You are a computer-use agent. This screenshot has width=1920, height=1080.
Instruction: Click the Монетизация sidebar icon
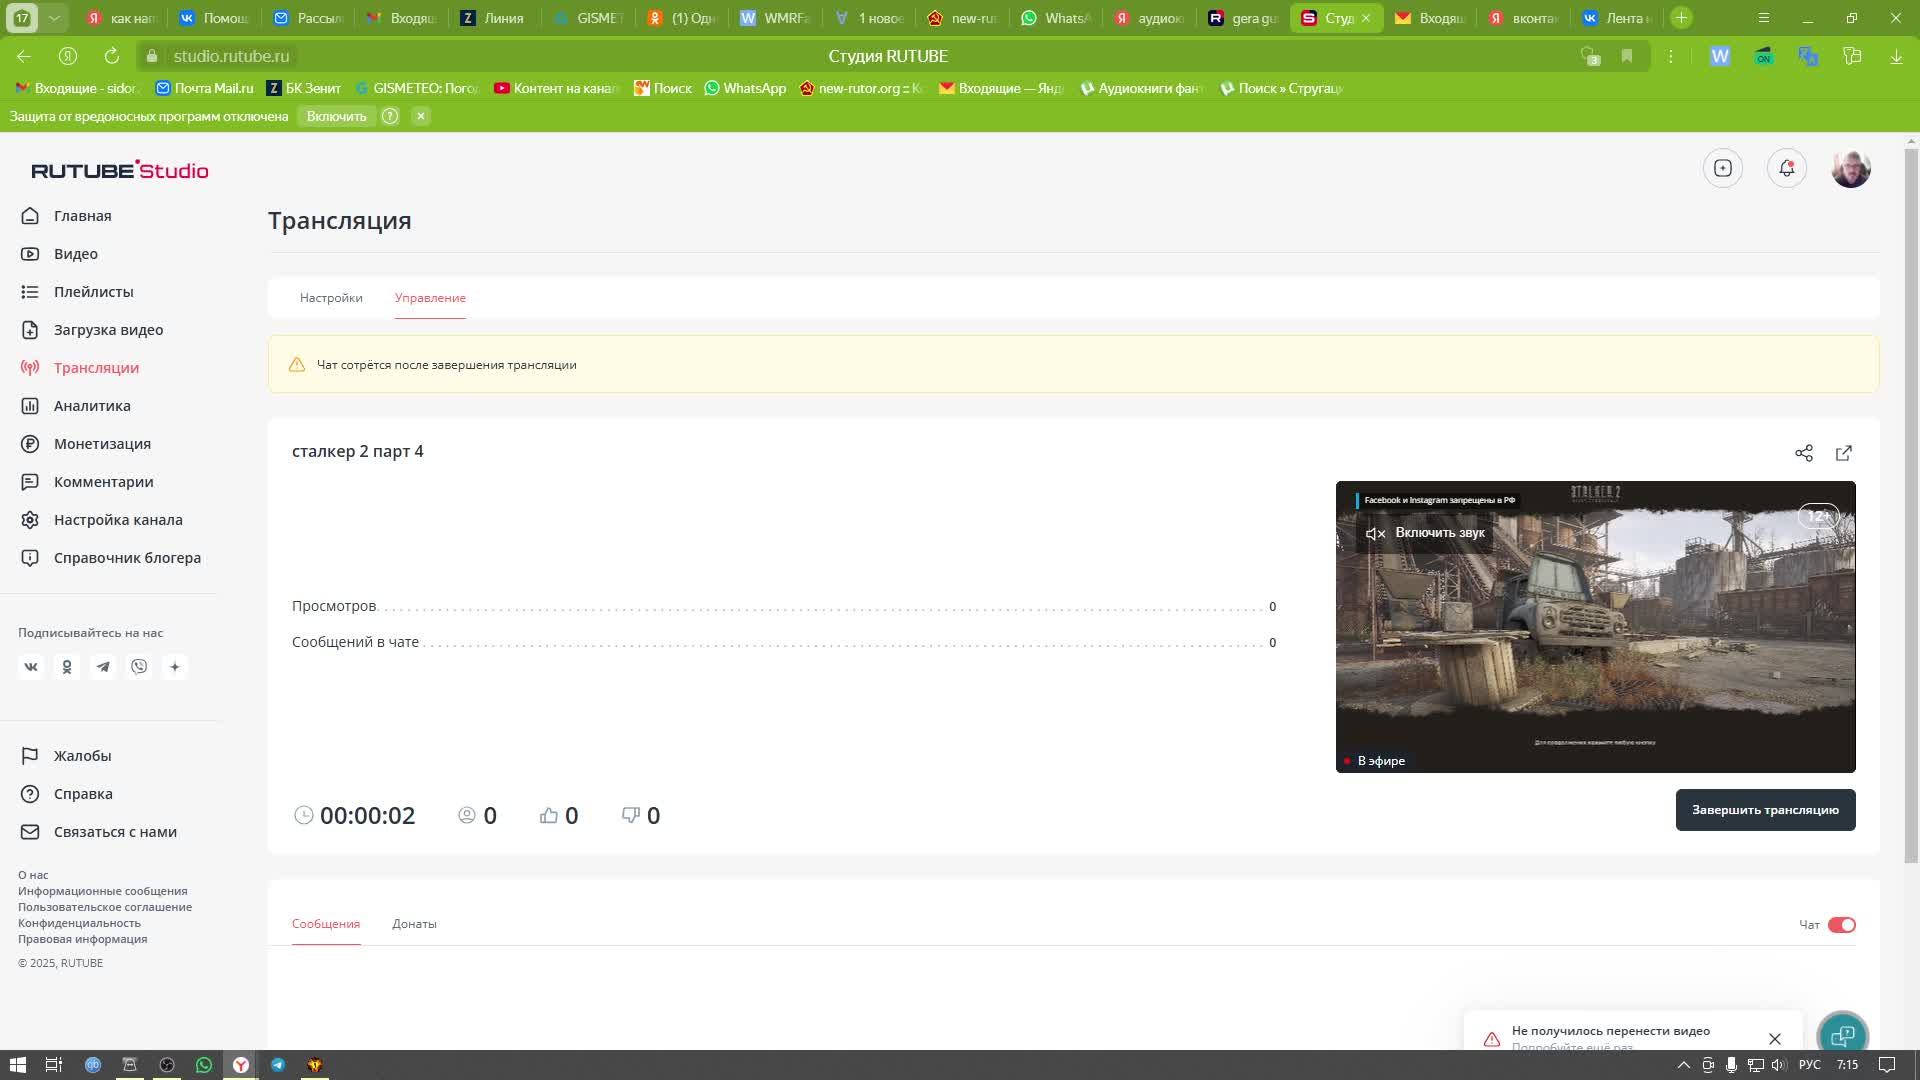coord(30,442)
